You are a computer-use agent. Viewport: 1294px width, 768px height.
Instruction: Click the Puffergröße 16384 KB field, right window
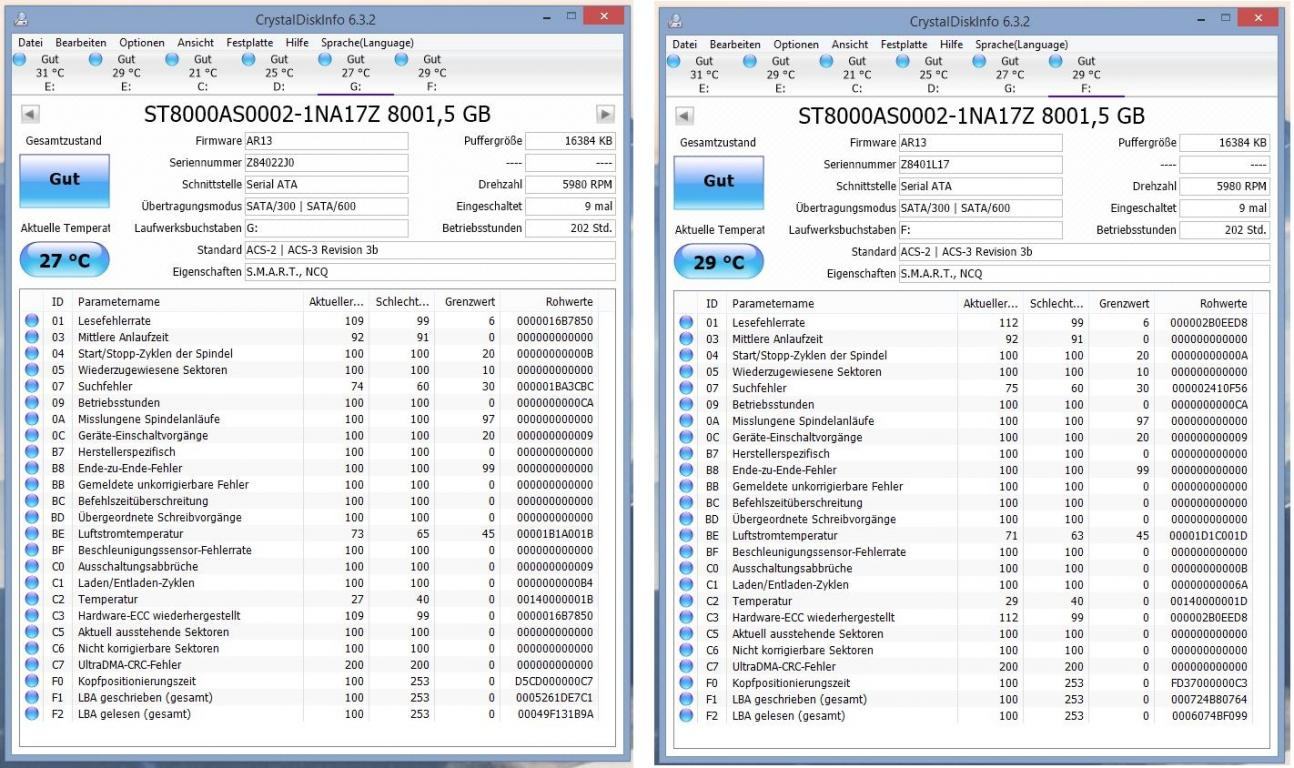[1224, 143]
